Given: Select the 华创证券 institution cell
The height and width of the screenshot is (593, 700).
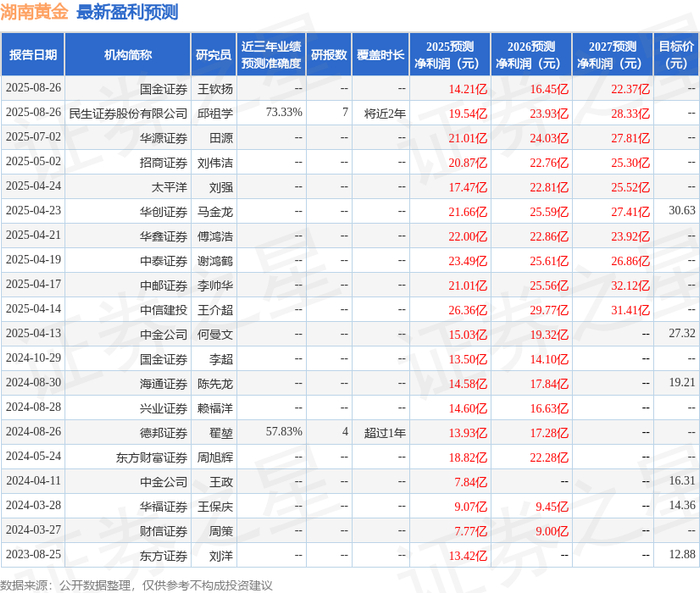Looking at the screenshot, I should click(163, 212).
